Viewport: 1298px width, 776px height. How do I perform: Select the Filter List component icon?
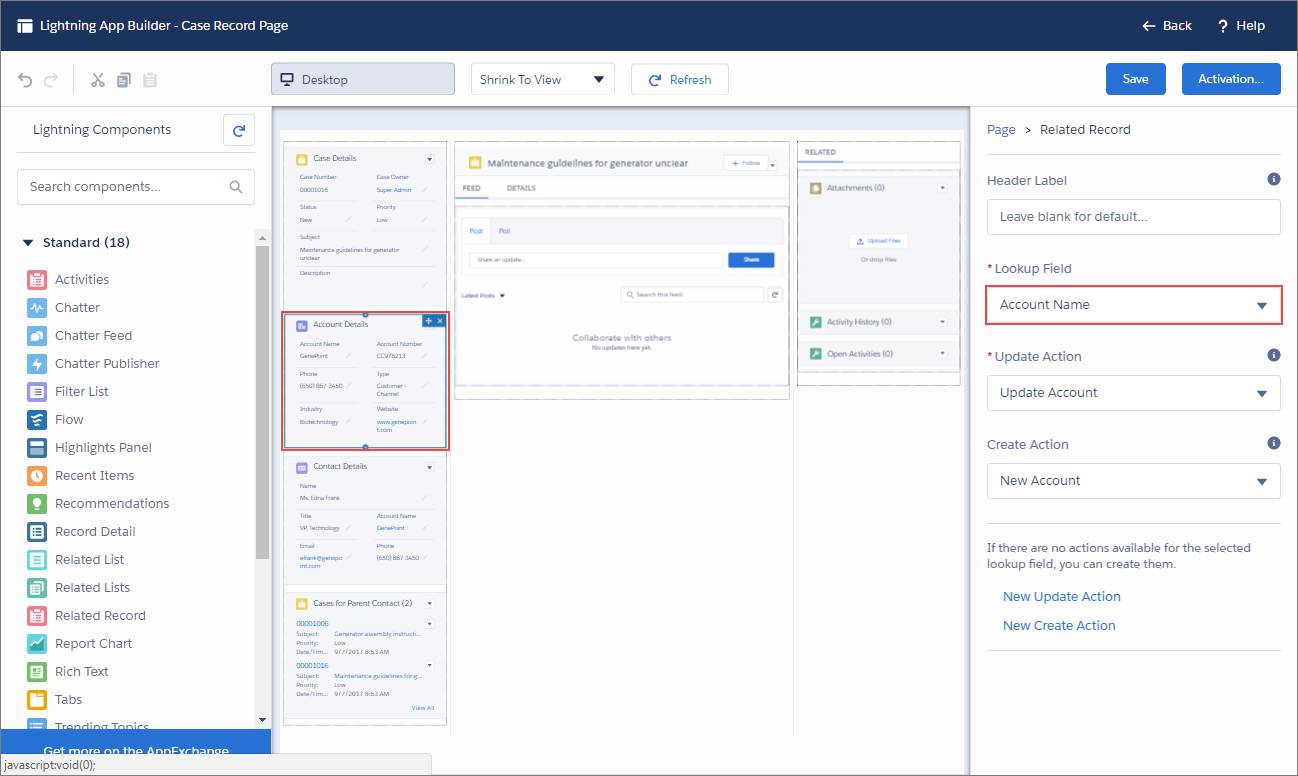pos(37,392)
